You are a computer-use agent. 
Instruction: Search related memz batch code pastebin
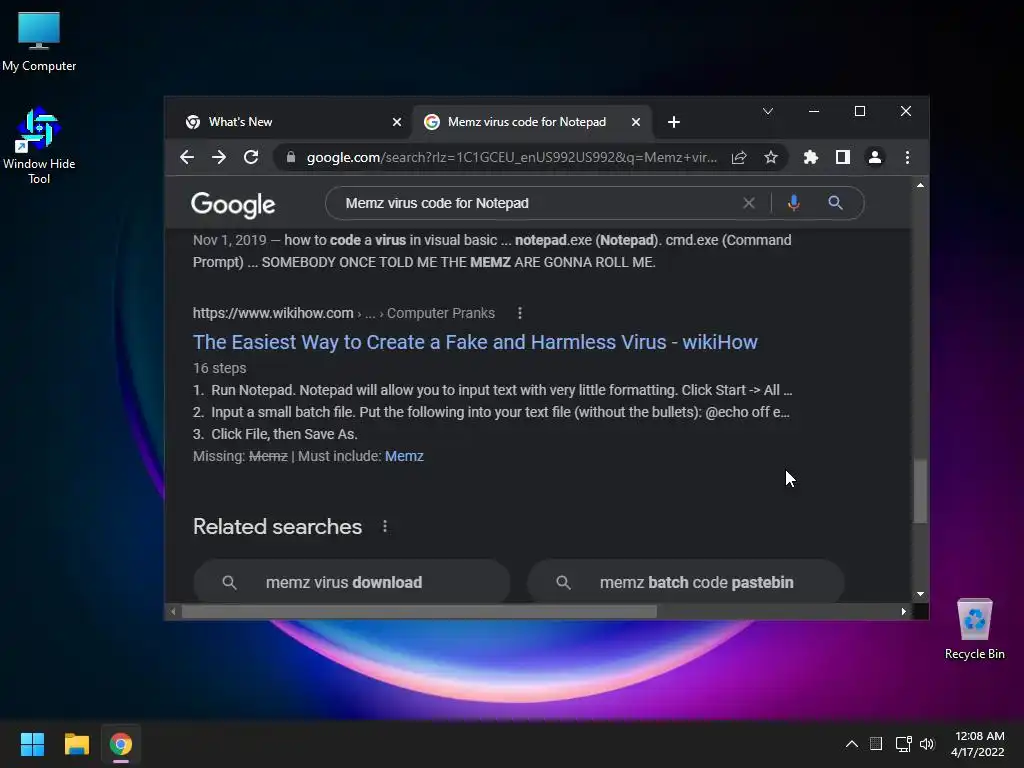[685, 581]
